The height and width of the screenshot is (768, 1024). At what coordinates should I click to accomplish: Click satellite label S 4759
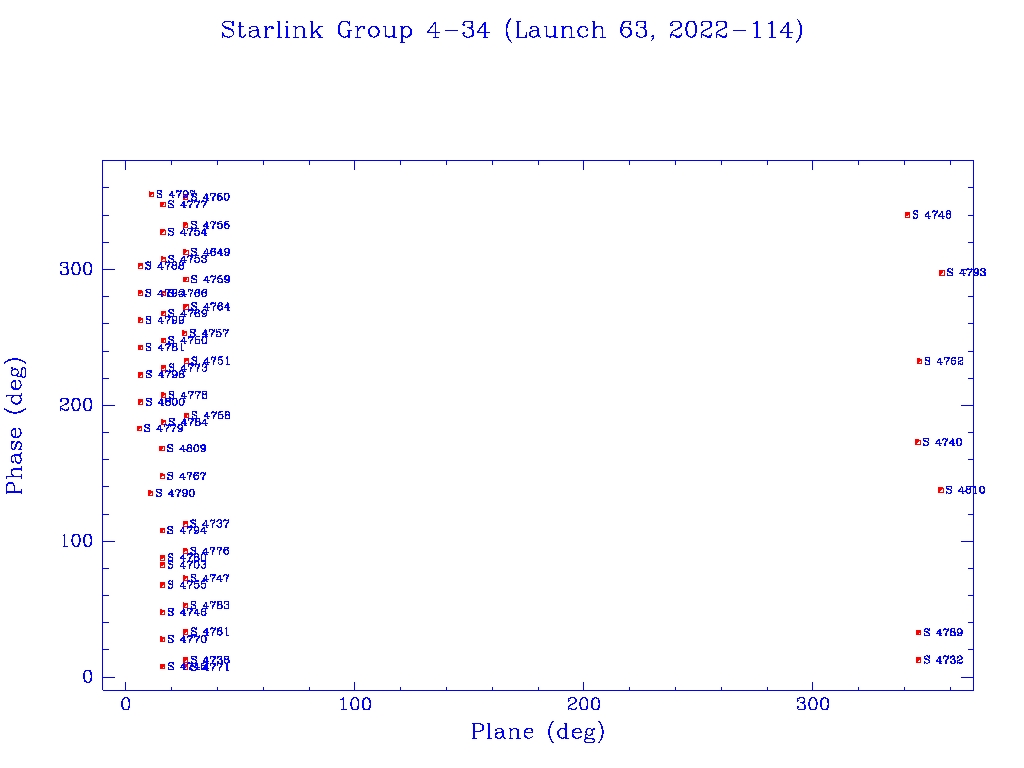pos(210,280)
